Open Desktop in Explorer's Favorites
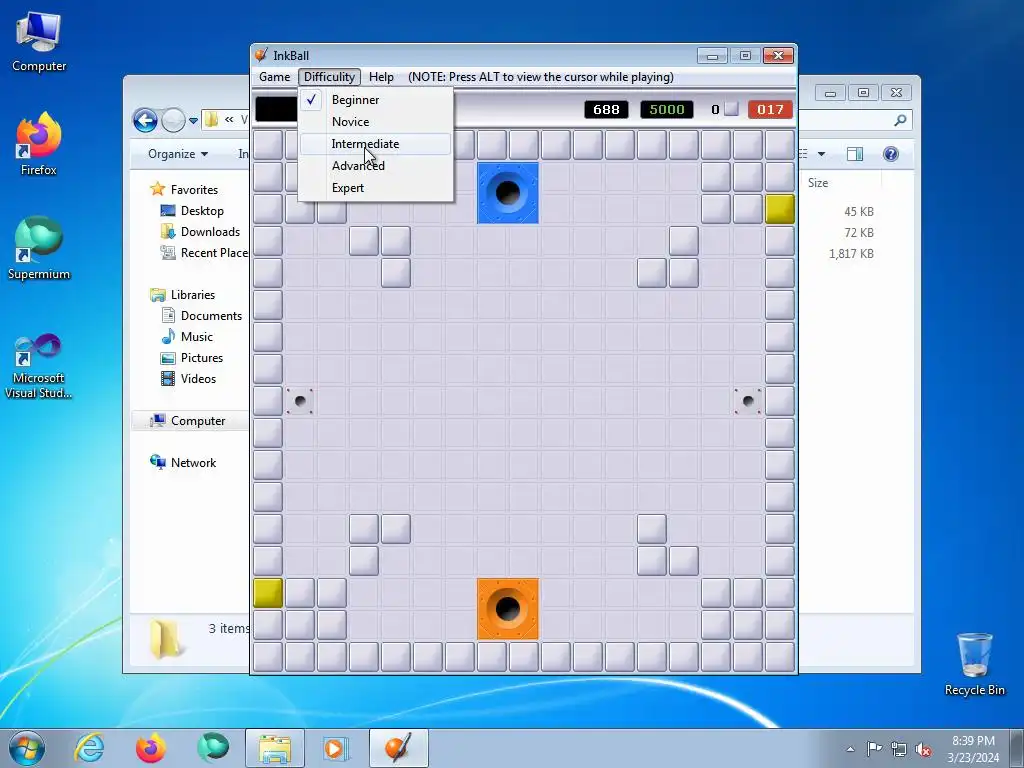 202,211
